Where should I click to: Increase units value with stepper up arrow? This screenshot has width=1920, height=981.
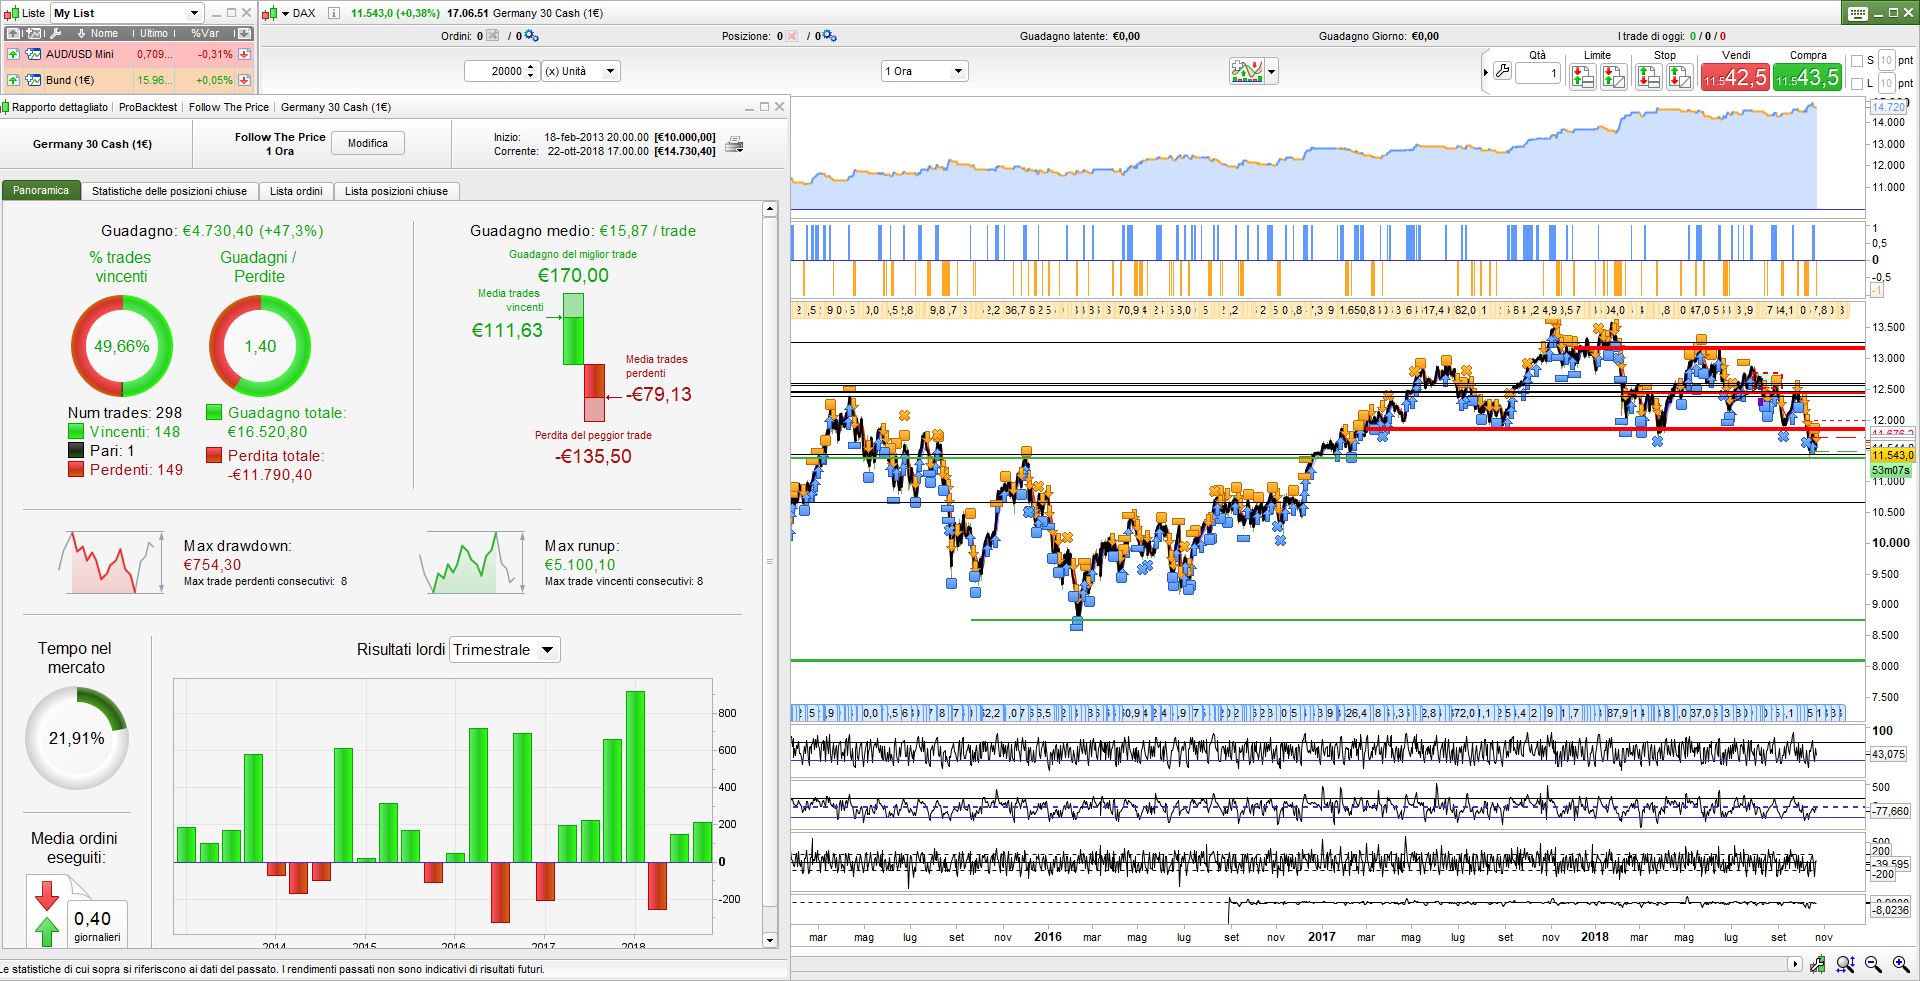(x=532, y=67)
